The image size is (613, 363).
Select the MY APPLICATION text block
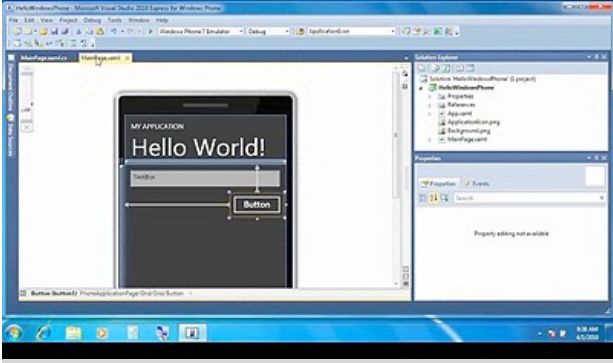[x=157, y=126]
